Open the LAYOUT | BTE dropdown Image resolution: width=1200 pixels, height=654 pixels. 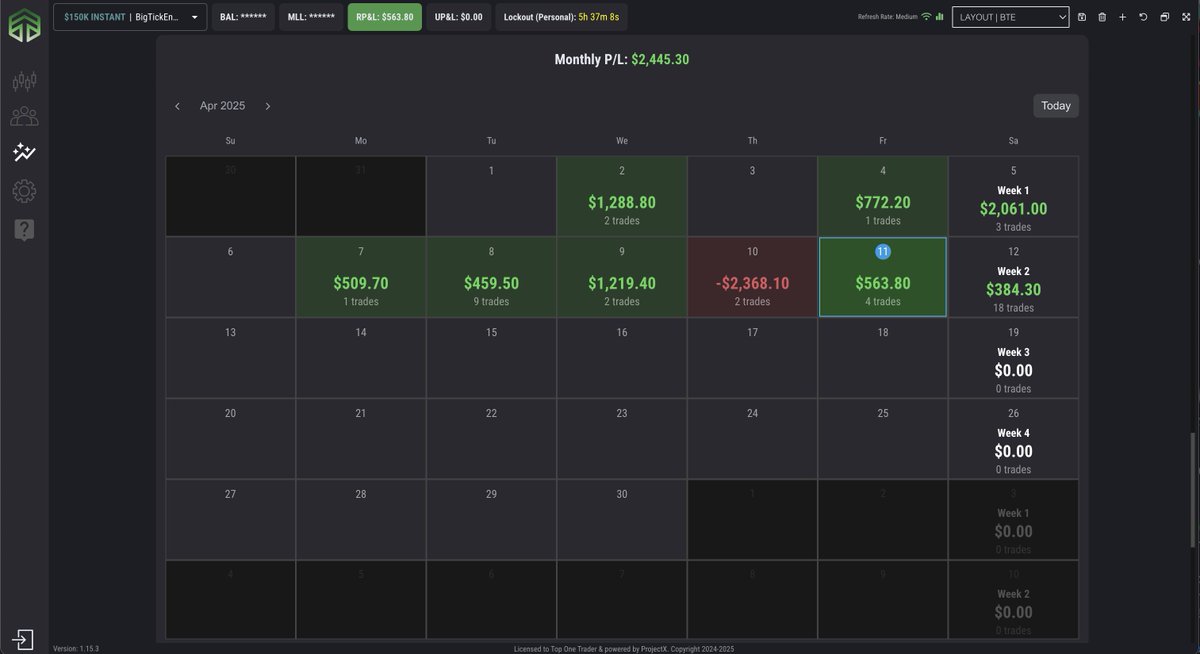click(x=1010, y=17)
